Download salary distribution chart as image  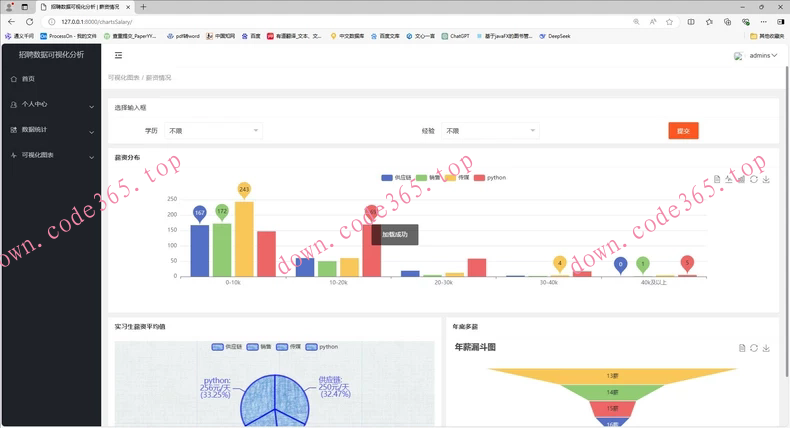pos(766,180)
